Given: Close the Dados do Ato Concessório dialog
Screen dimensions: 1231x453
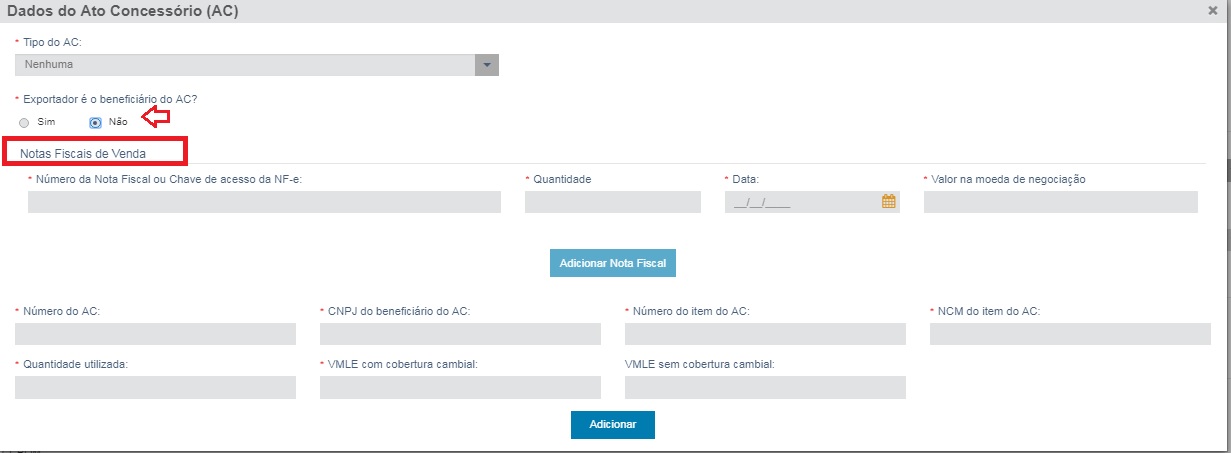Looking at the screenshot, I should coord(1212,10).
